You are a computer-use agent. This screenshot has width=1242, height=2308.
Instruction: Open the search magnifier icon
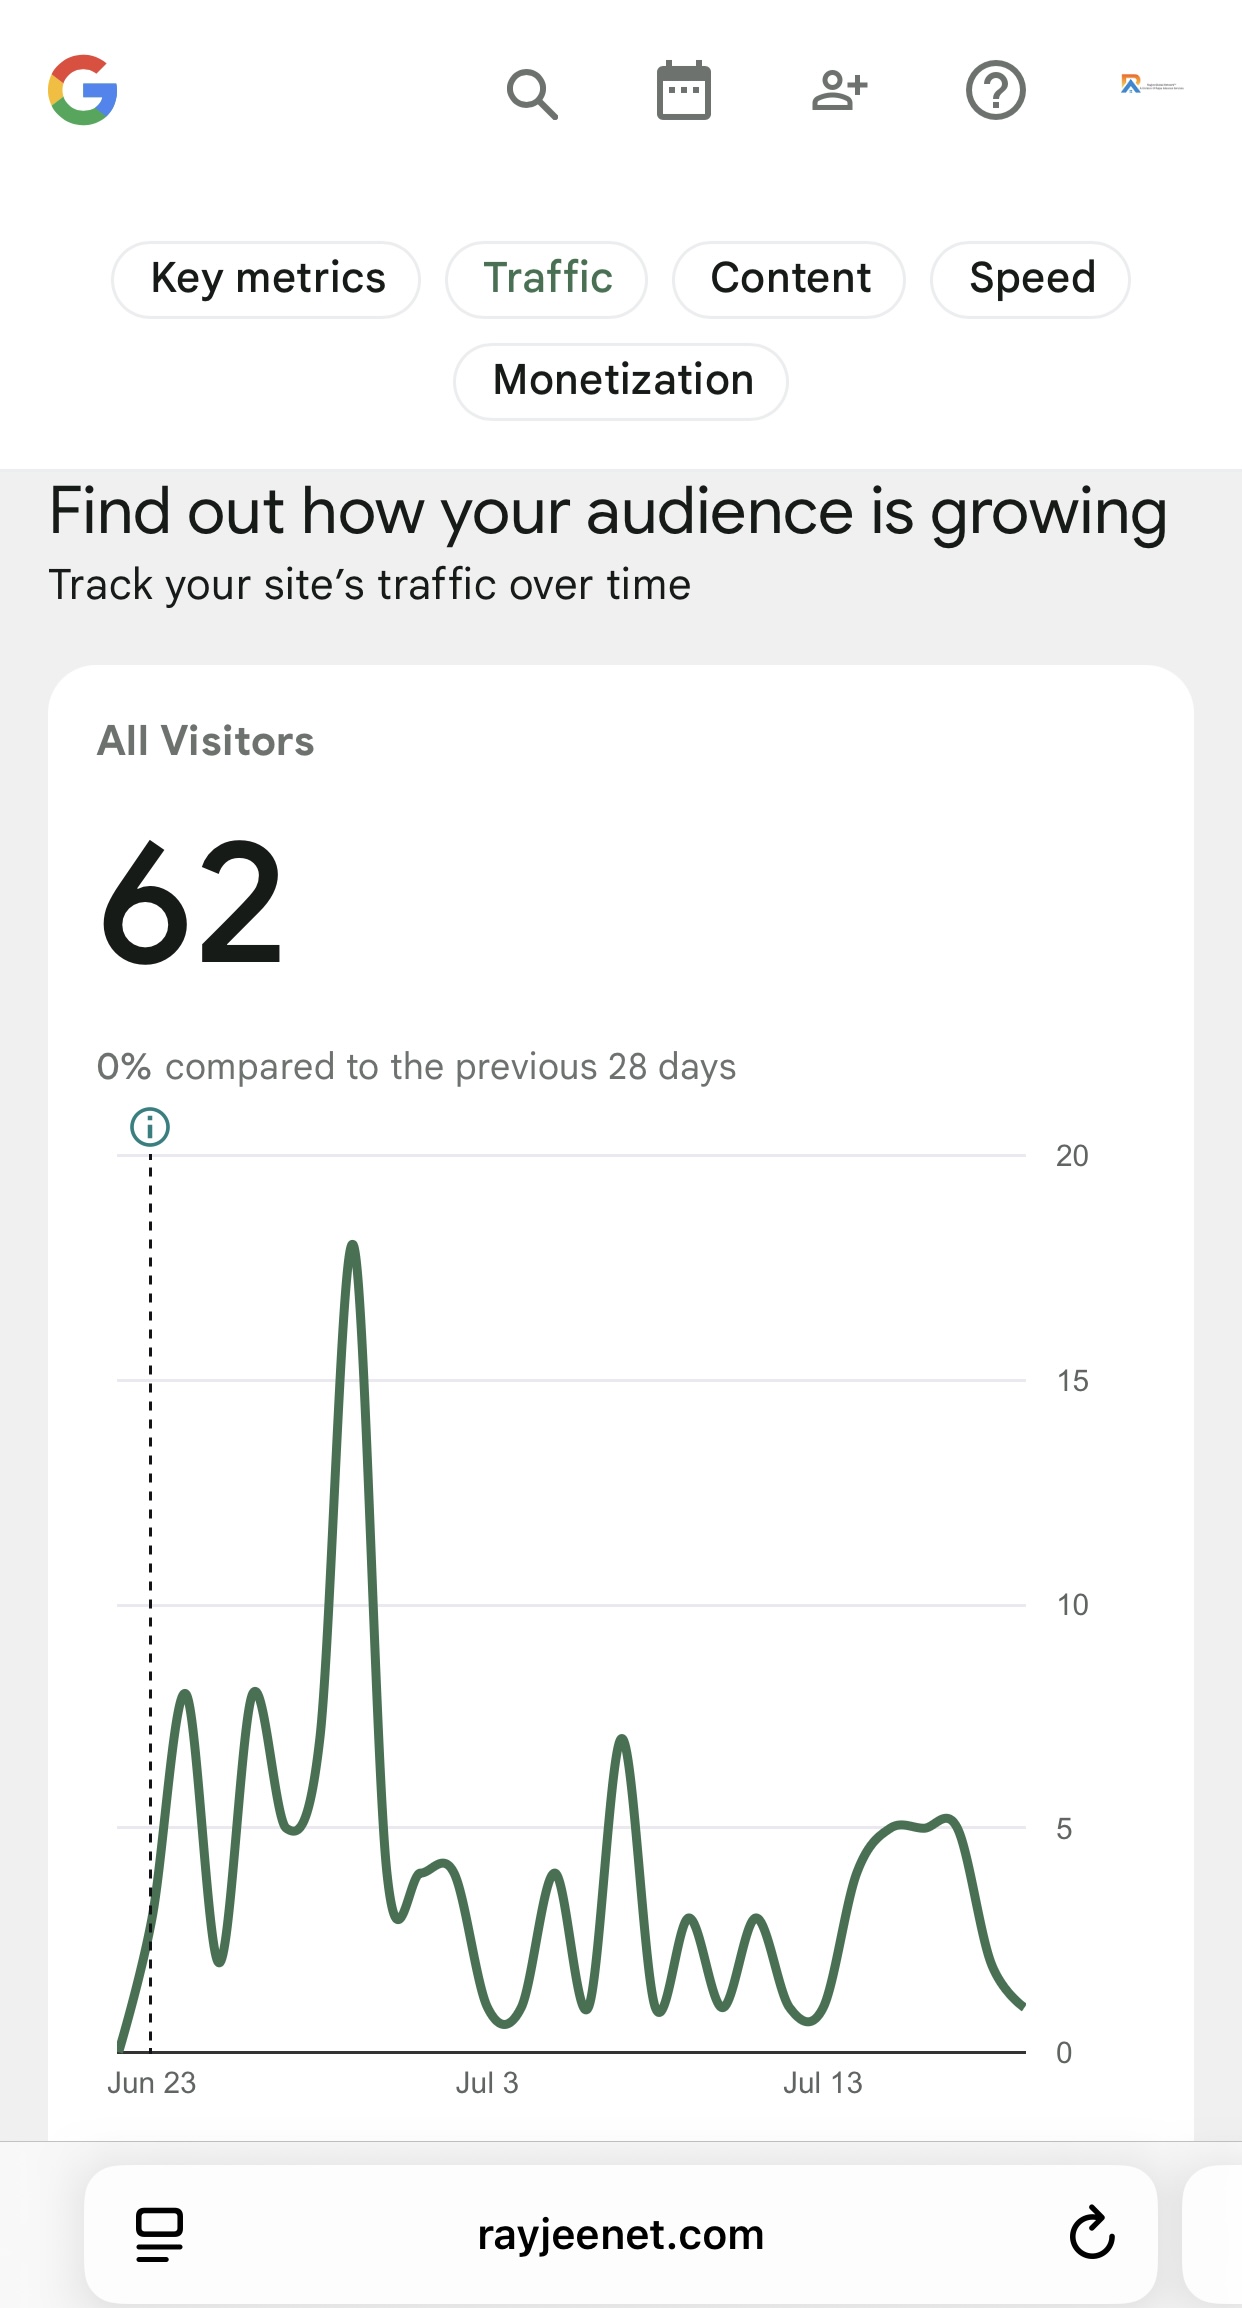pos(532,93)
